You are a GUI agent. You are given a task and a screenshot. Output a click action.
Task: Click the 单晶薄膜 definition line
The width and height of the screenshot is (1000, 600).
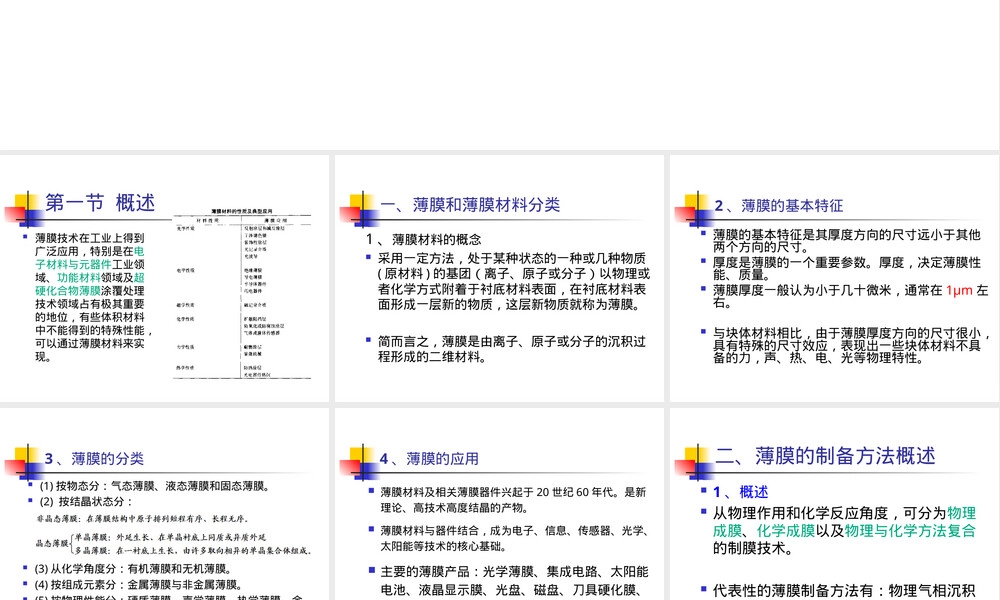coord(170,538)
